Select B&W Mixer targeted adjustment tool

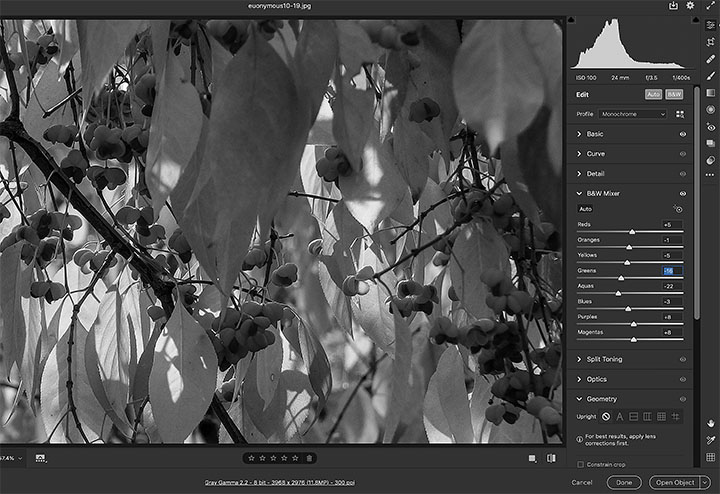[x=678, y=209]
